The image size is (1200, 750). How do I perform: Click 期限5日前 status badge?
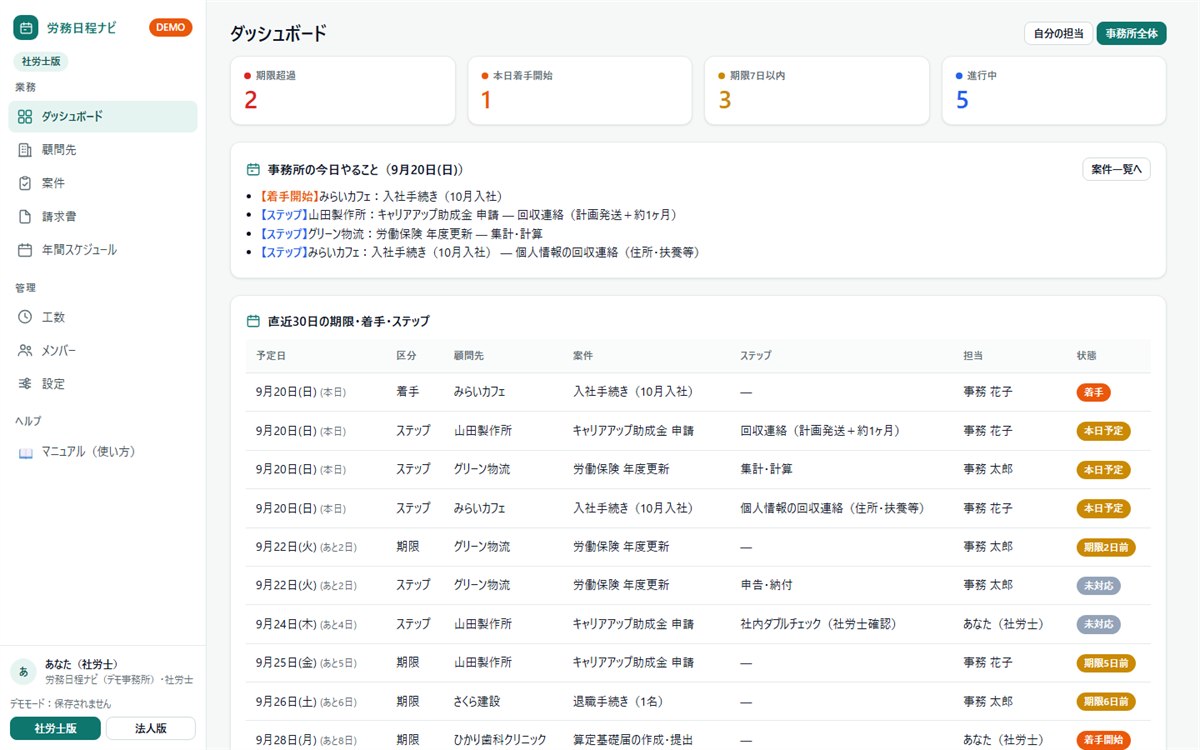tap(1106, 663)
